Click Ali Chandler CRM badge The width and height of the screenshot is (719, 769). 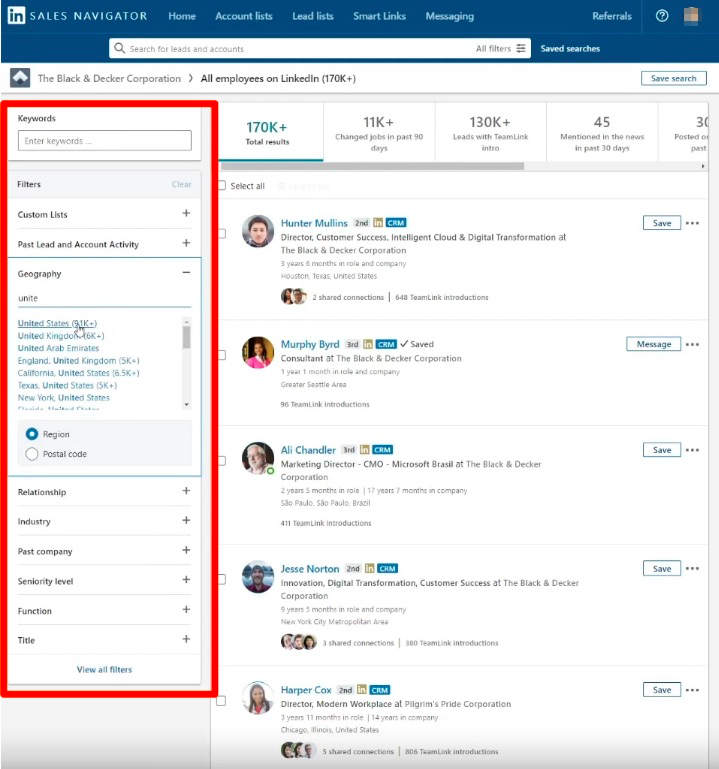pyautogui.click(x=383, y=450)
